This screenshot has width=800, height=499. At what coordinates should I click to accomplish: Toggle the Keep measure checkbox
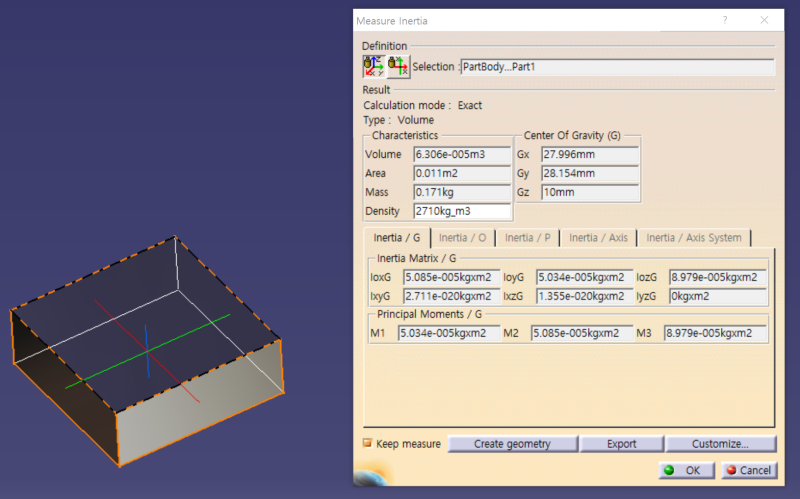(368, 443)
